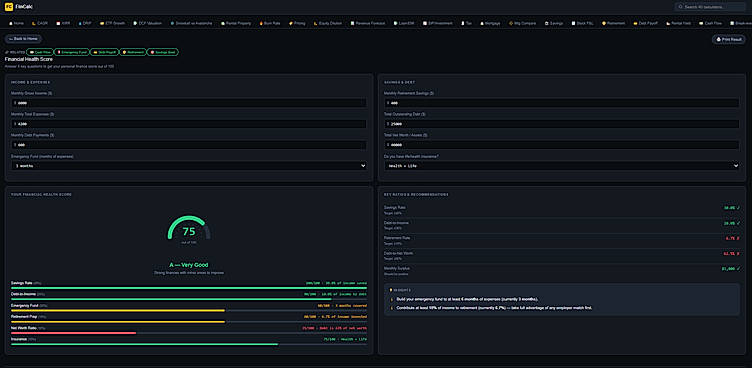Click the Back to Home button

(23, 39)
